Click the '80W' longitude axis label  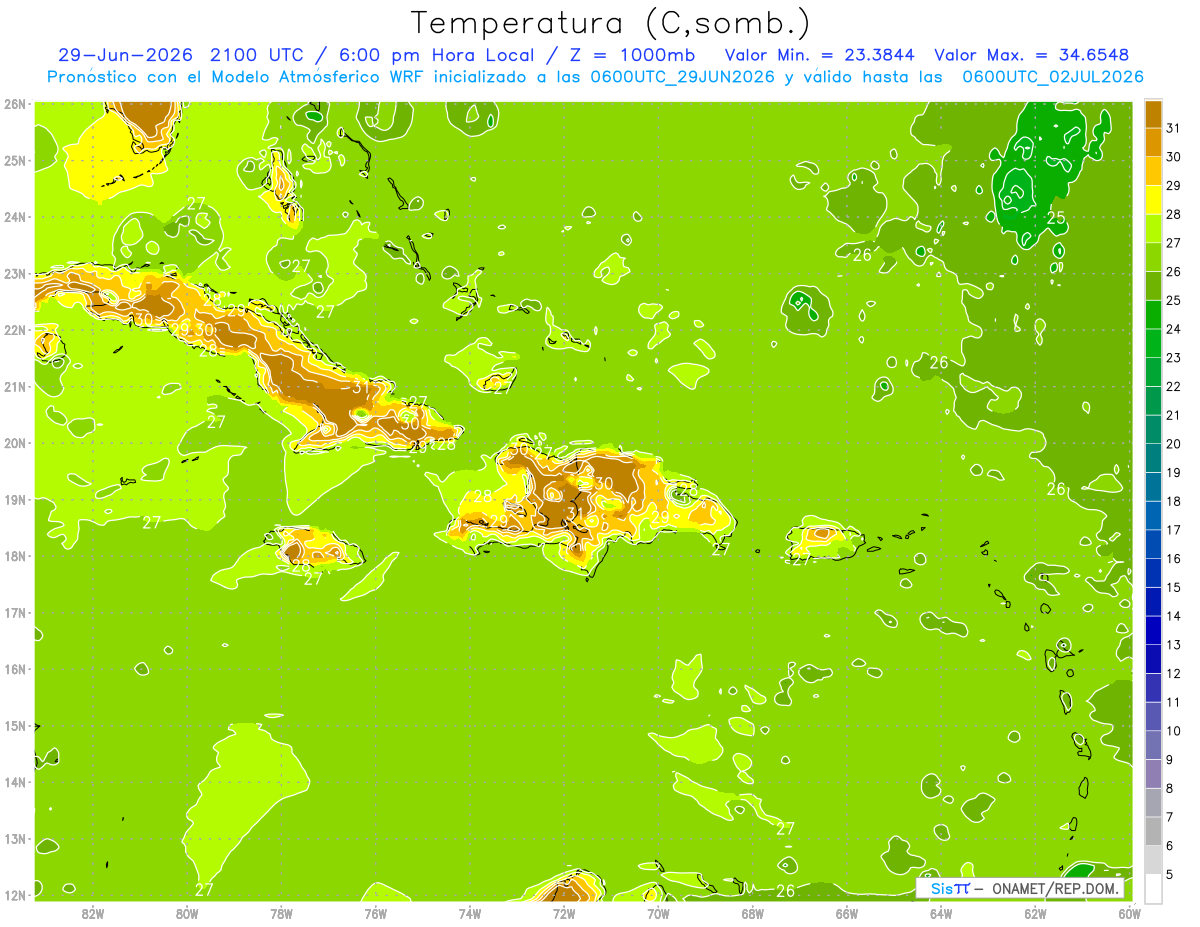187,913
